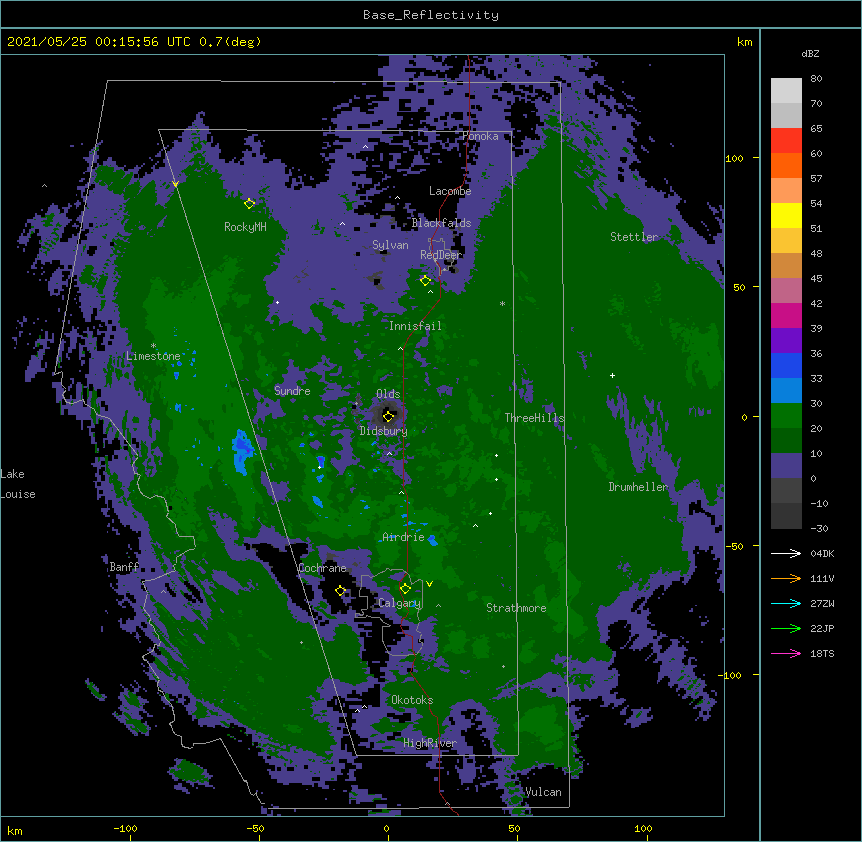
Task: Pick the light gray 70-80 dBZ swatch
Action: click(786, 90)
